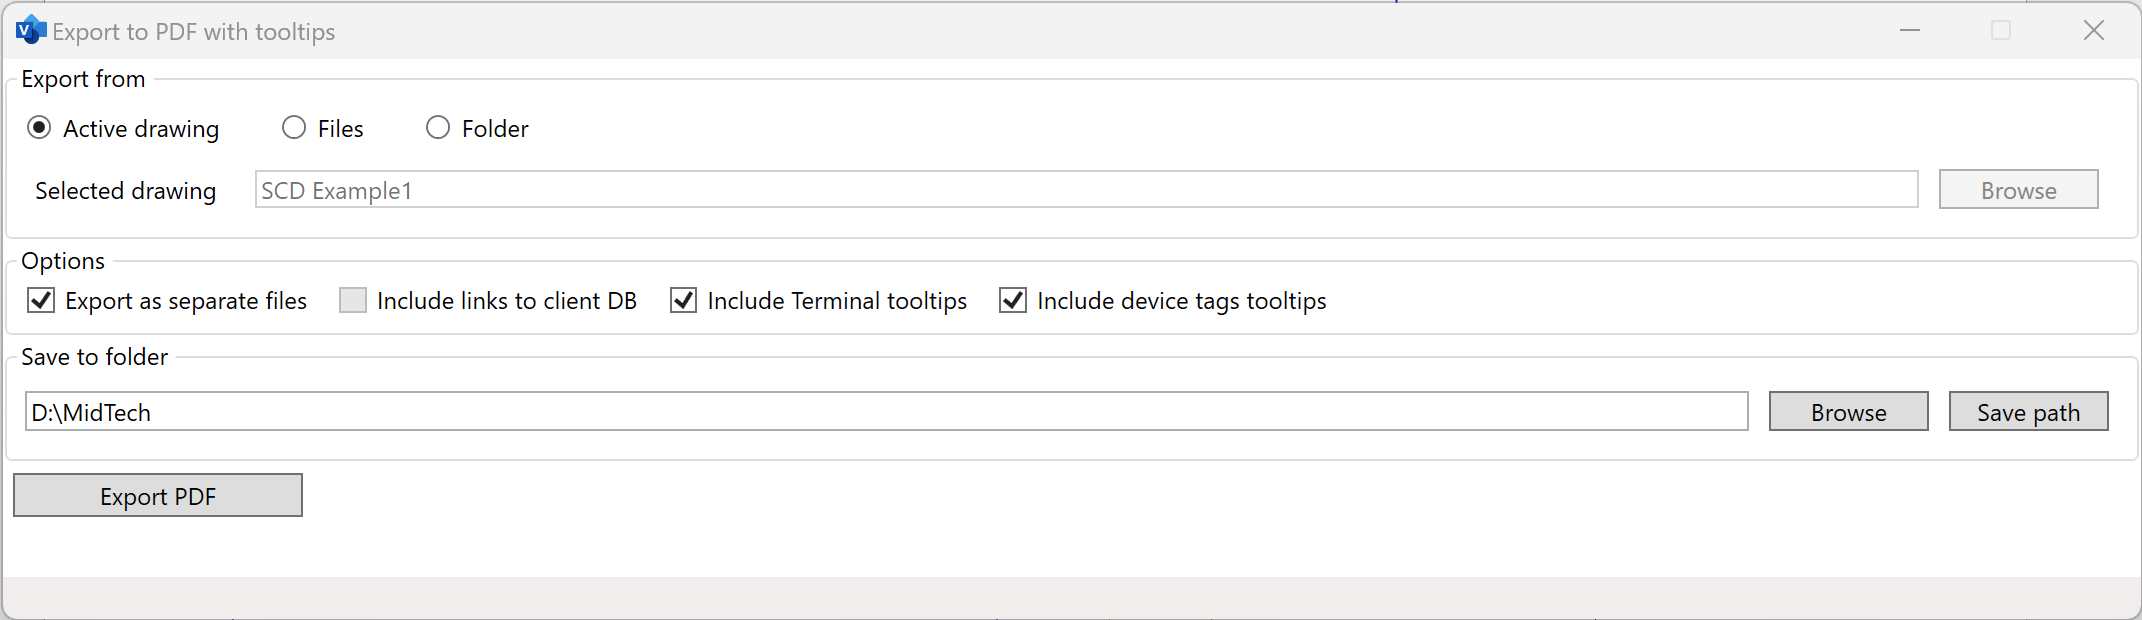This screenshot has height=620, width=2142.
Task: Disable Include device tags tooltips
Action: [1013, 300]
